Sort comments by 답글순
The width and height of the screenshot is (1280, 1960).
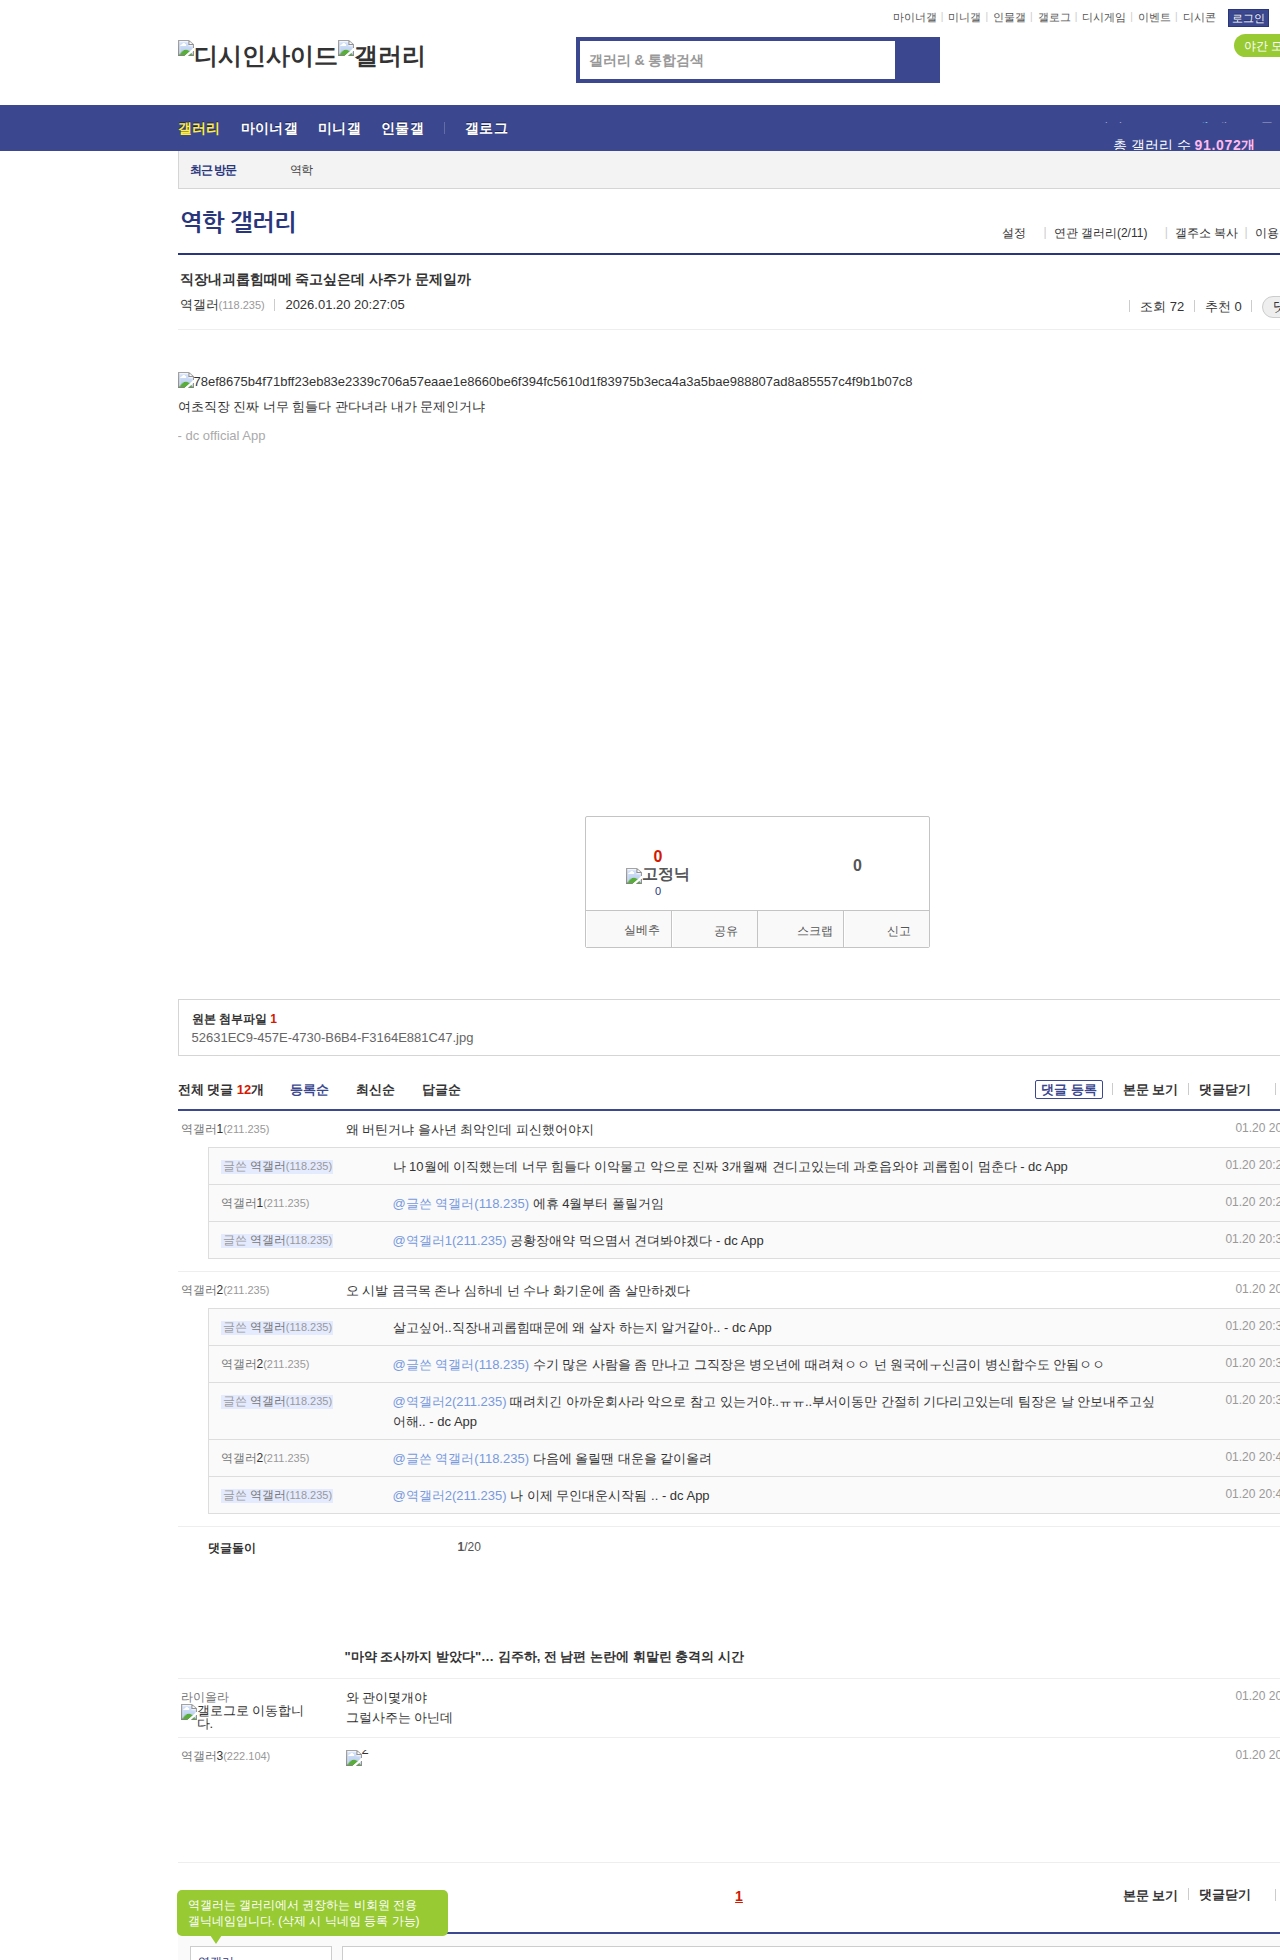point(441,1090)
